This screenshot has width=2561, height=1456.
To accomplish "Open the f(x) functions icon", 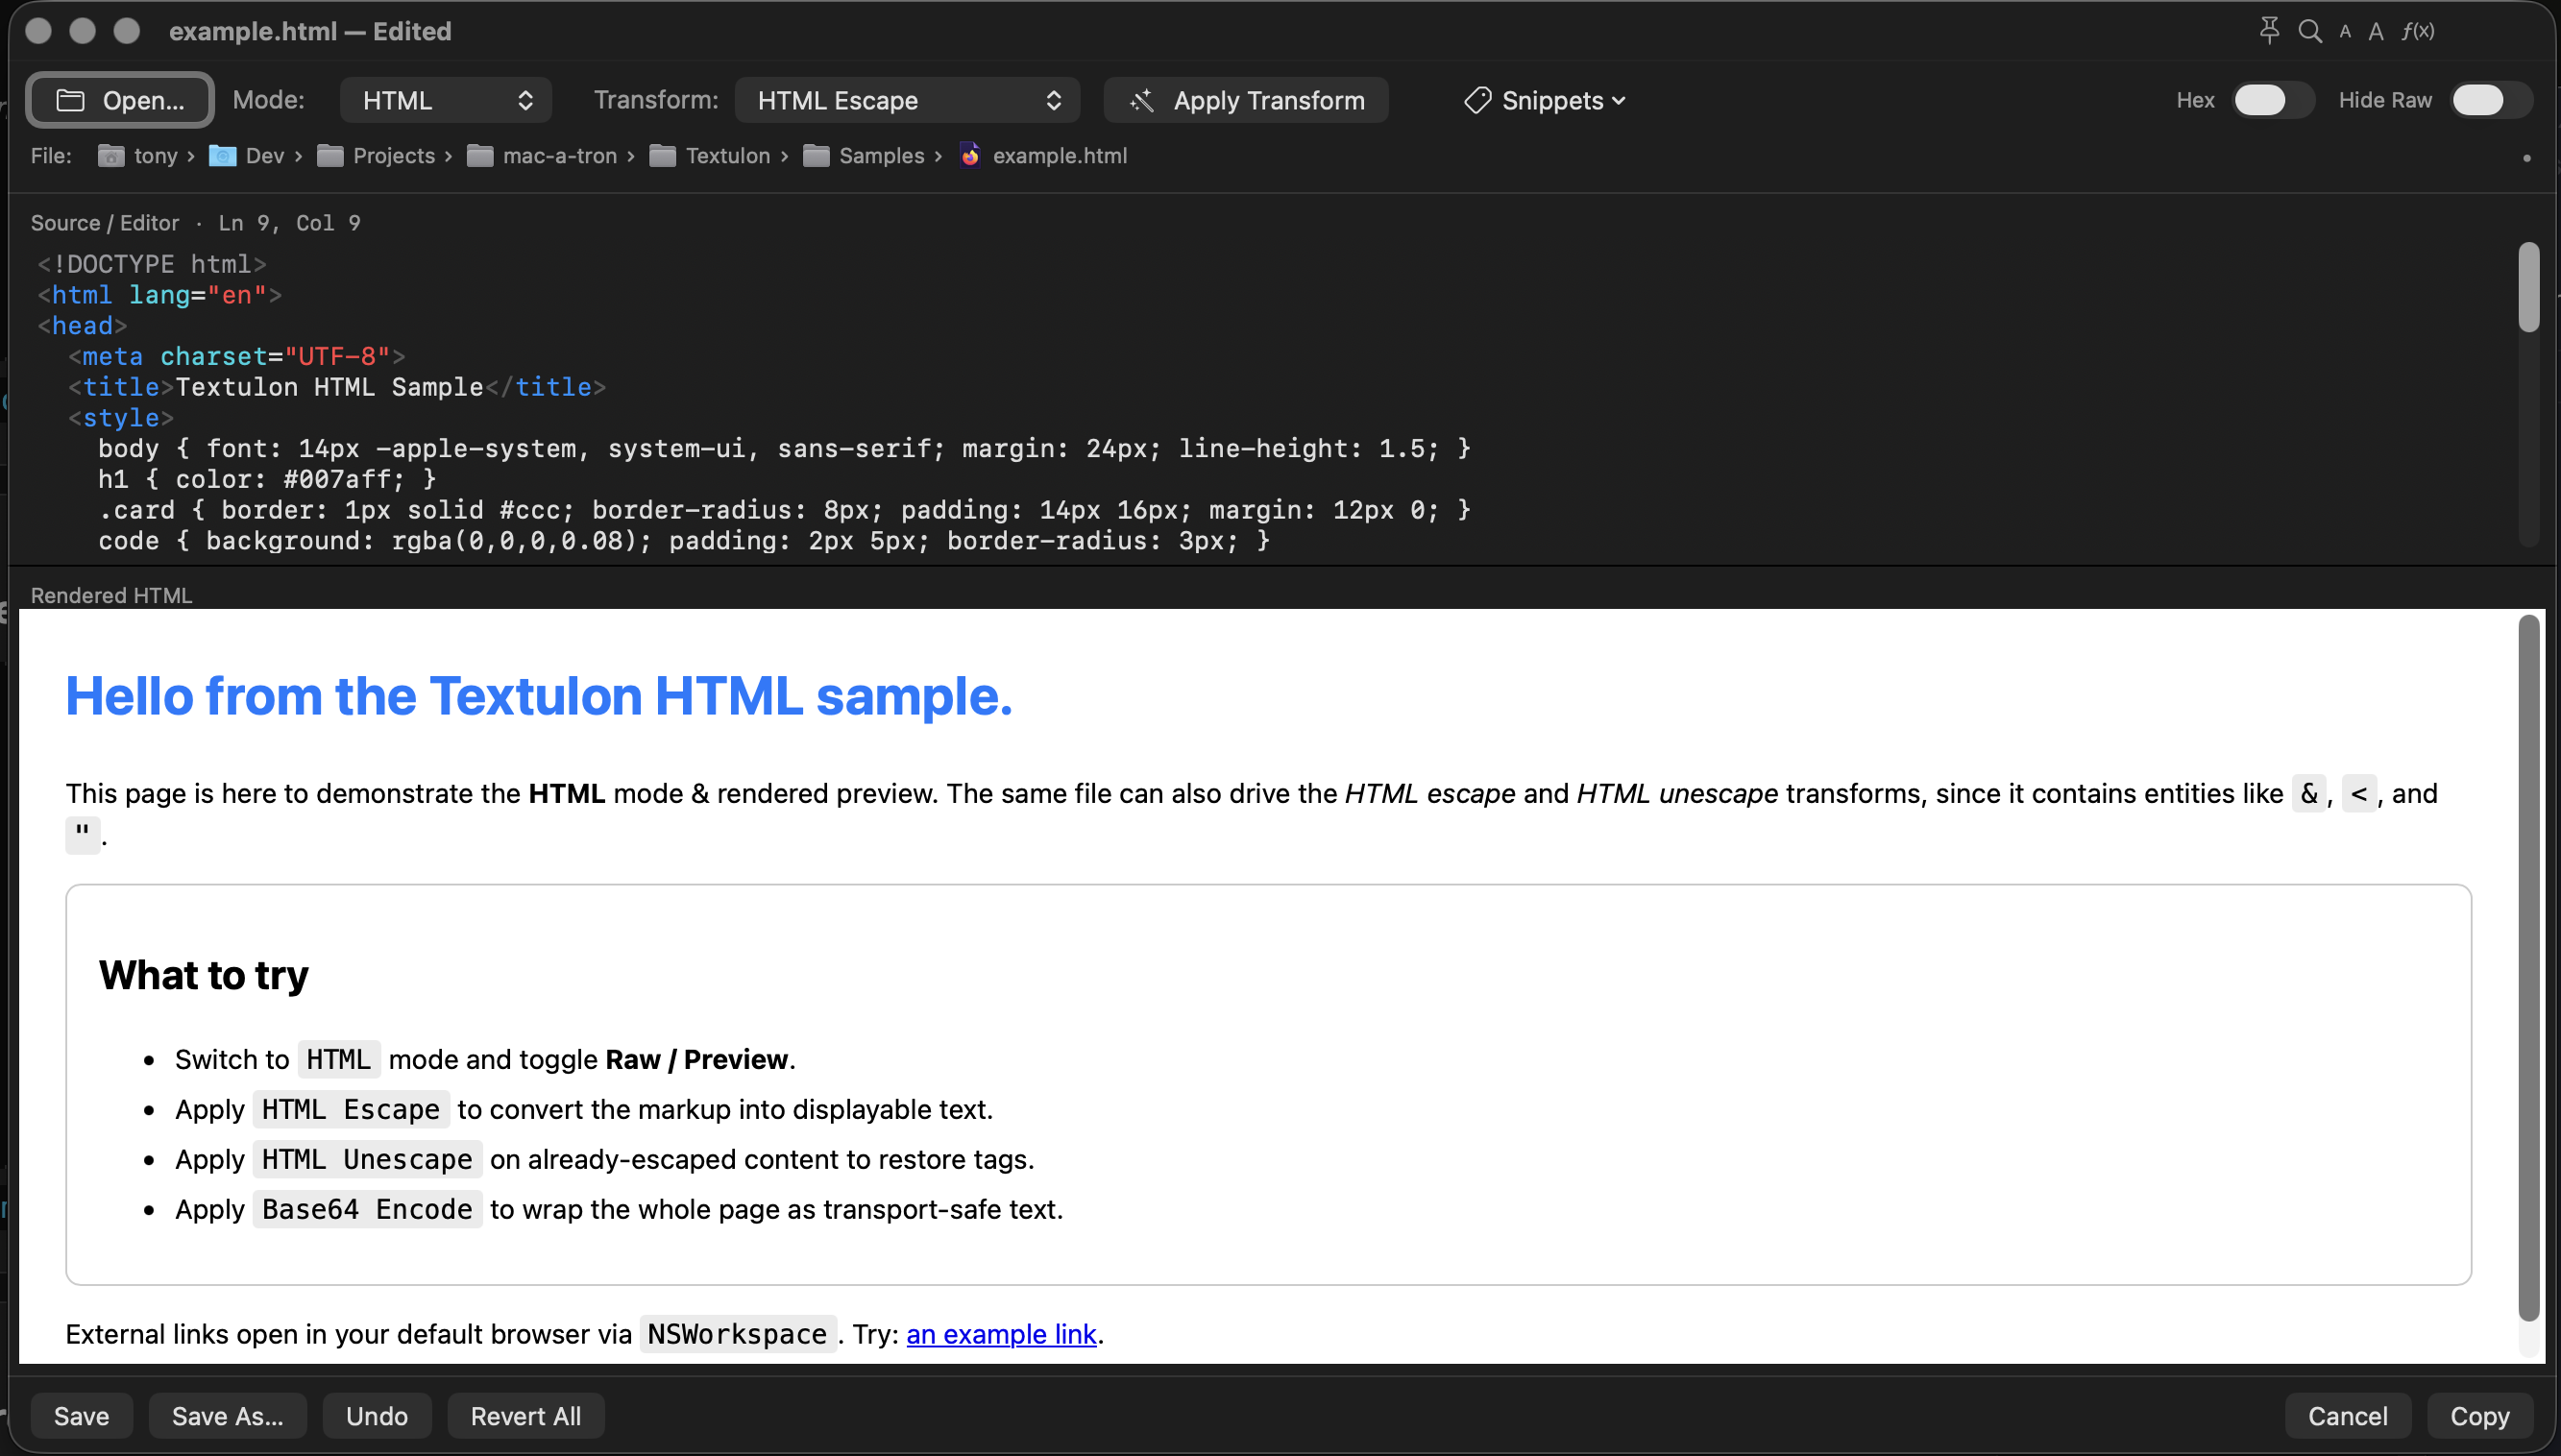I will tap(2418, 31).
